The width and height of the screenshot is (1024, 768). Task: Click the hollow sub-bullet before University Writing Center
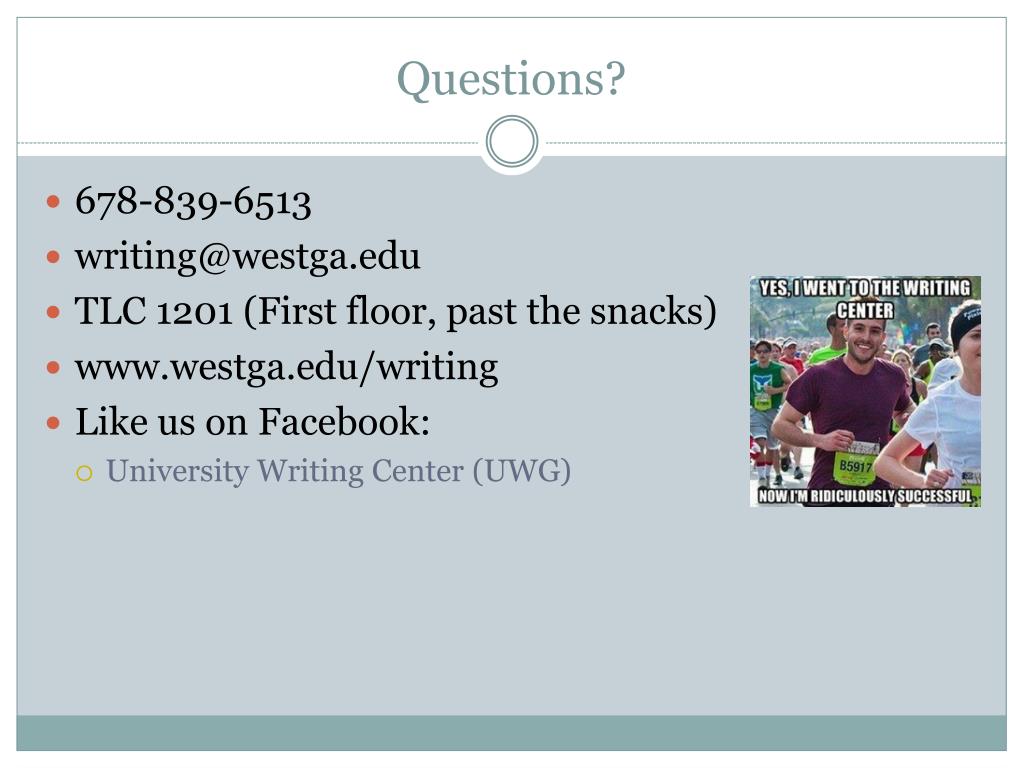84,471
